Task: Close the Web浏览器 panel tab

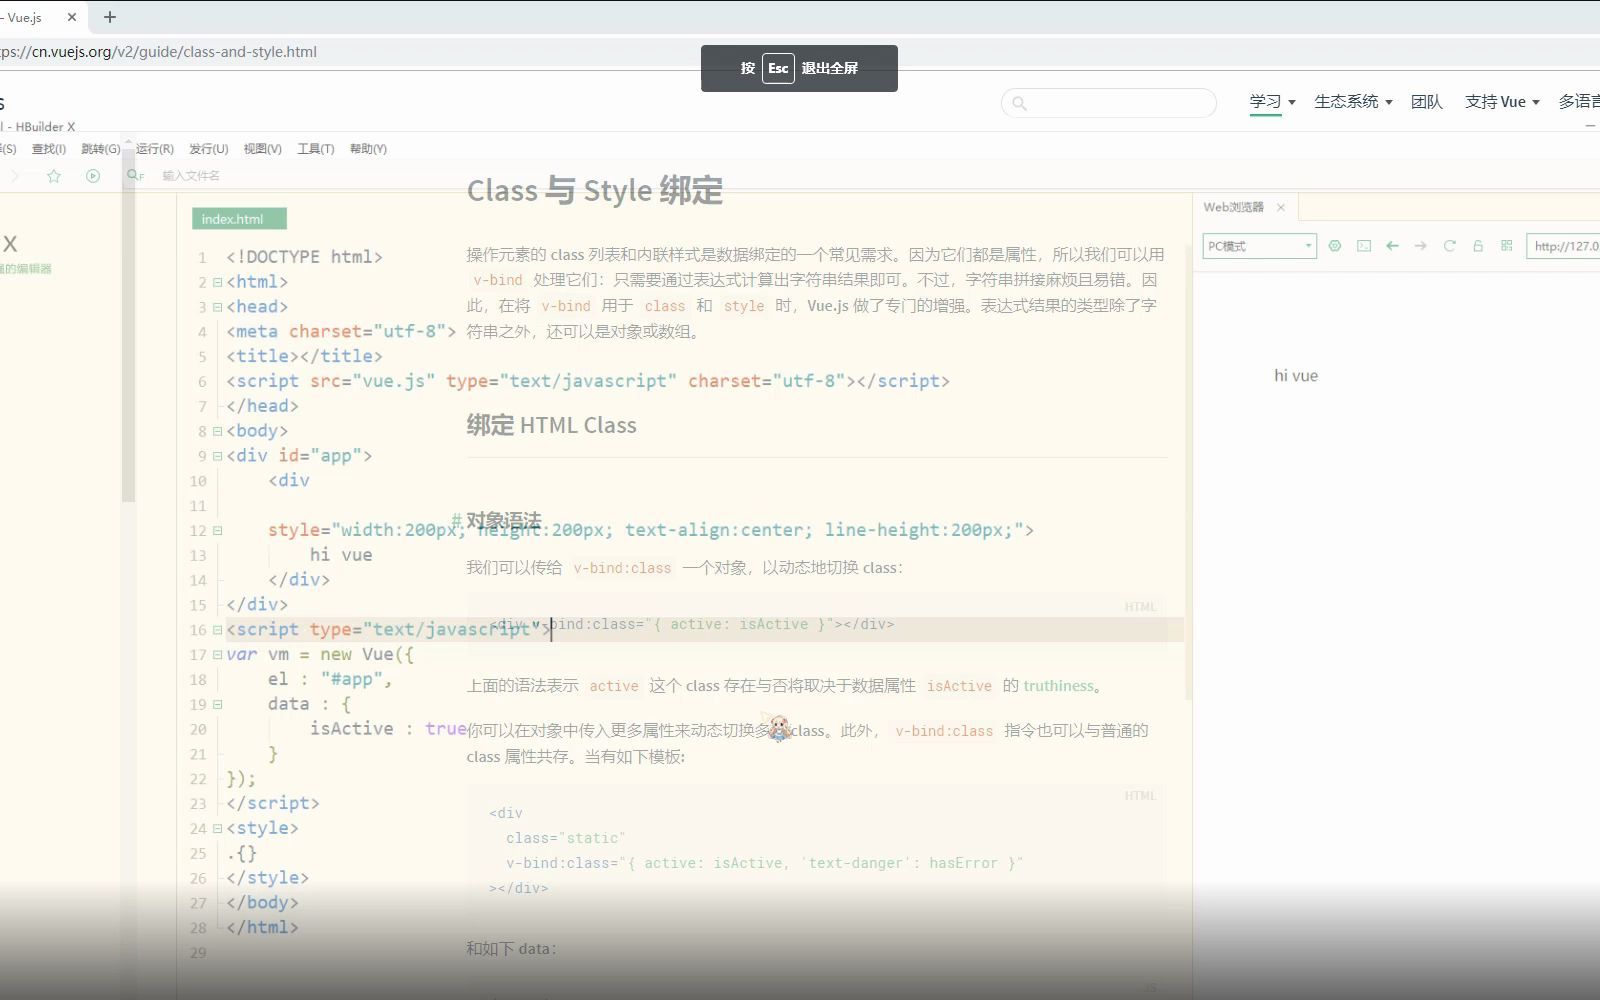Action: tap(1281, 207)
